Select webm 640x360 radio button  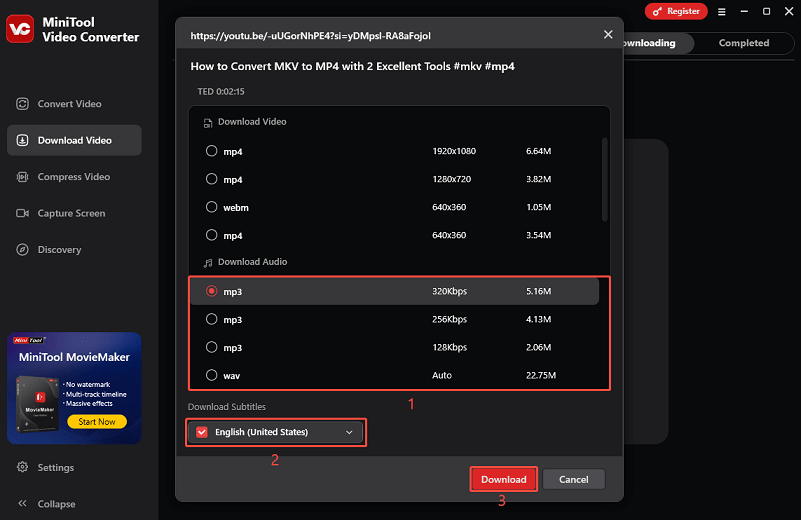211,207
